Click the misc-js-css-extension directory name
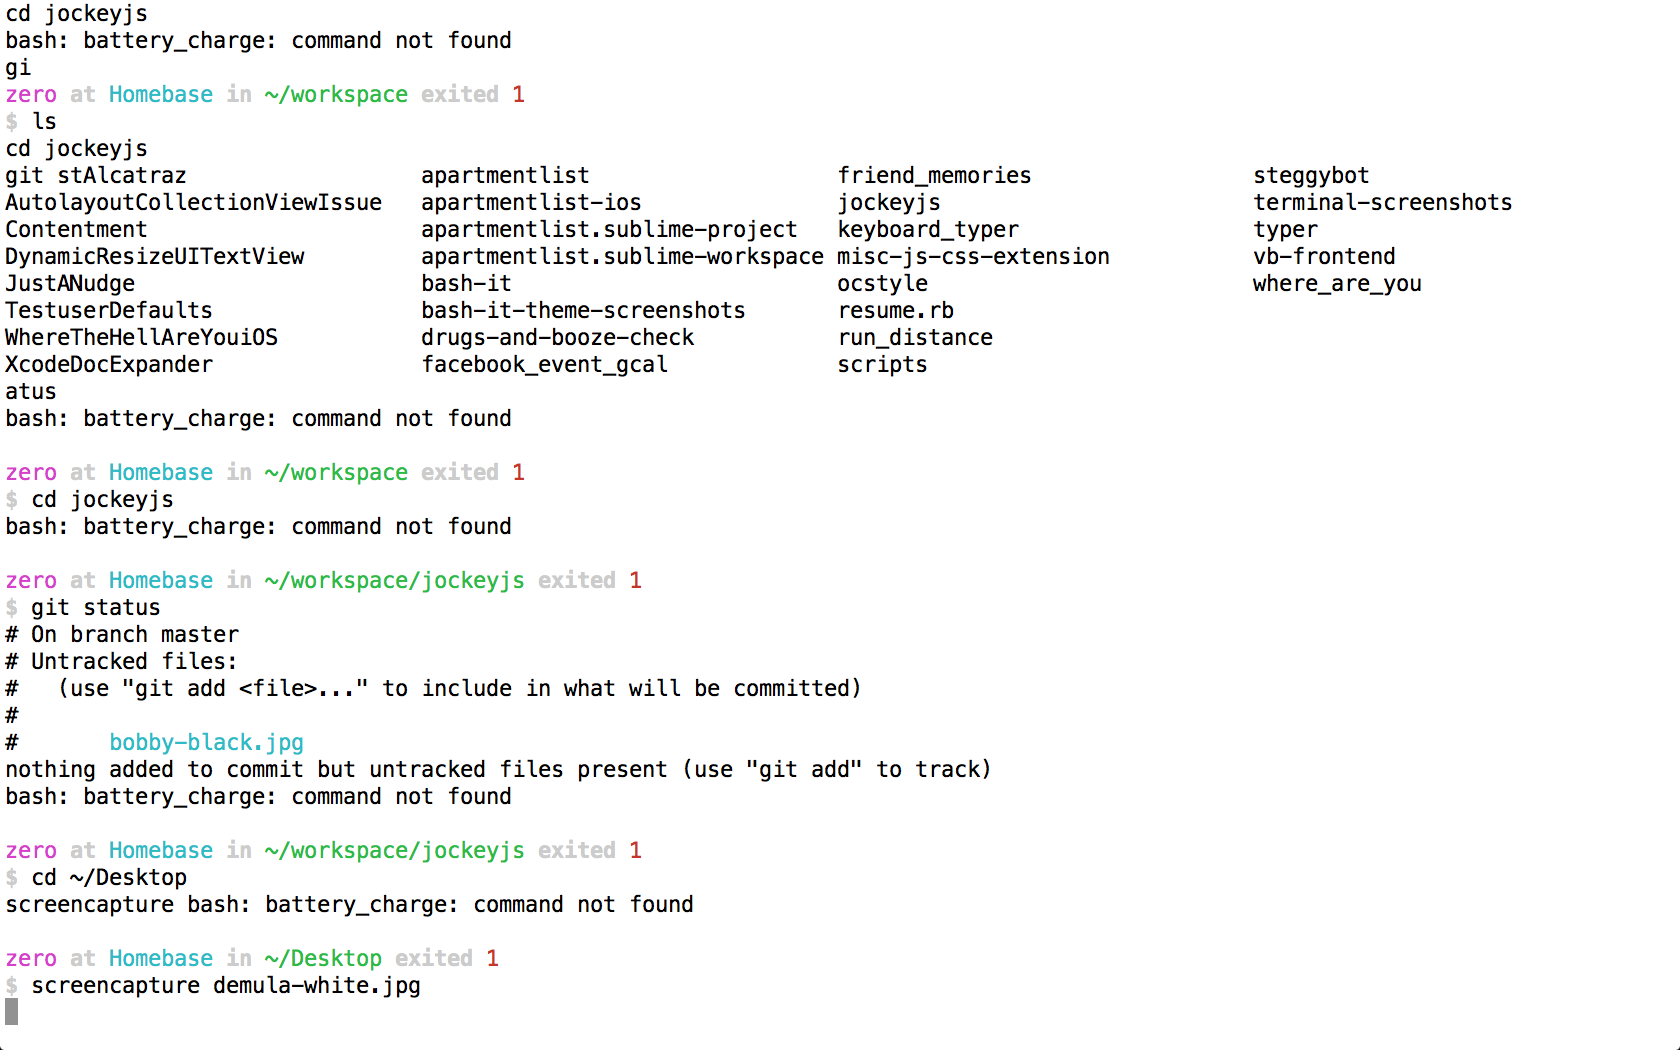The height and width of the screenshot is (1050, 1680). (x=973, y=256)
